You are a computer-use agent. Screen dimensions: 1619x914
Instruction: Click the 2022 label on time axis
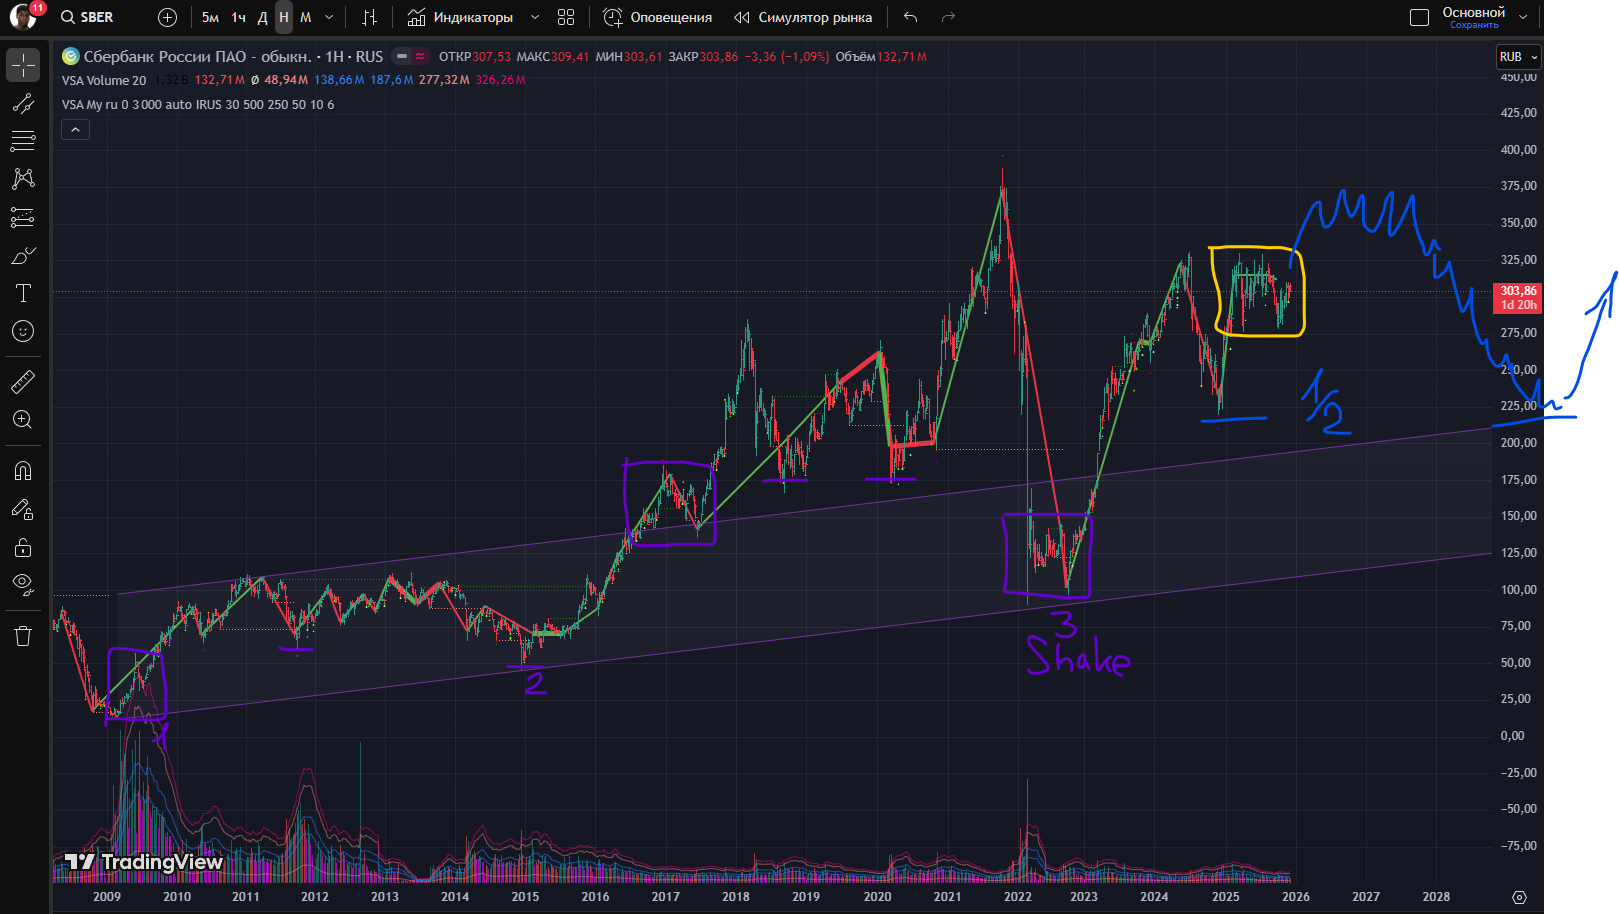click(x=1017, y=897)
